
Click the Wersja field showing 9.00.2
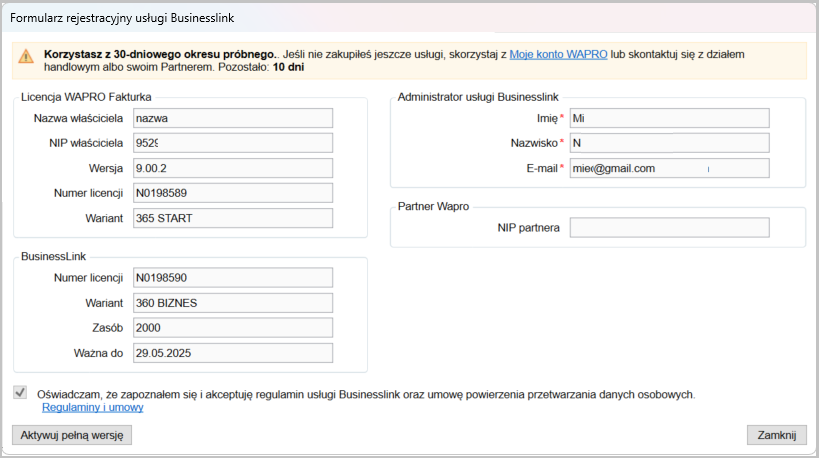pyautogui.click(x=231, y=168)
